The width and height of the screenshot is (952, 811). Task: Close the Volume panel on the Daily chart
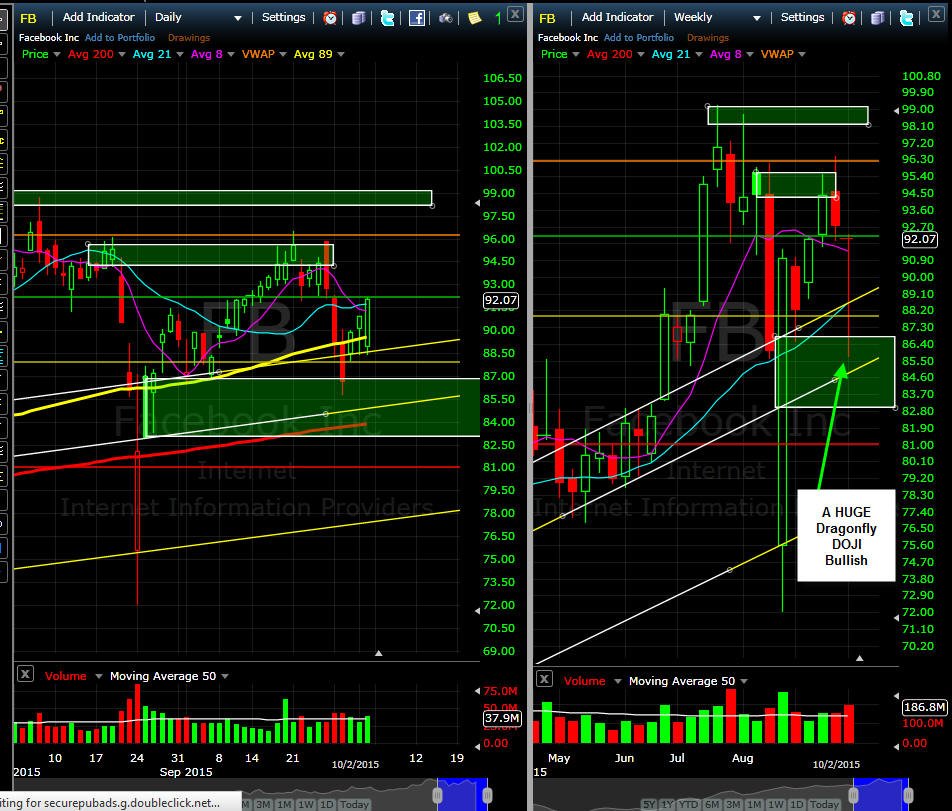[x=25, y=674]
